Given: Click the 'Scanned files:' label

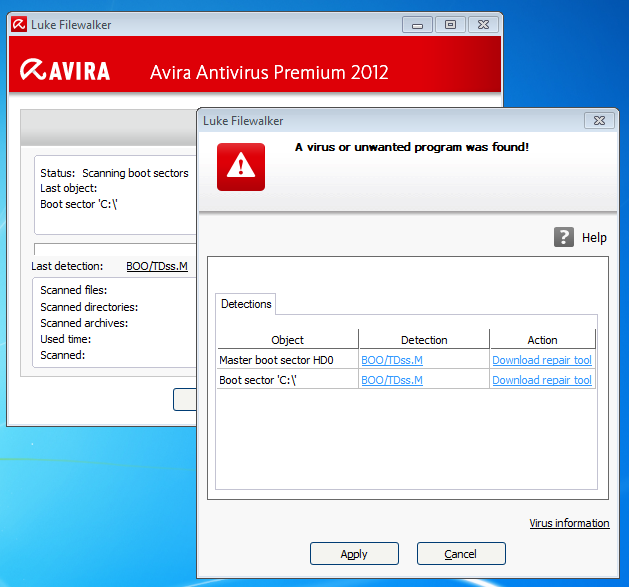Looking at the screenshot, I should [74, 290].
